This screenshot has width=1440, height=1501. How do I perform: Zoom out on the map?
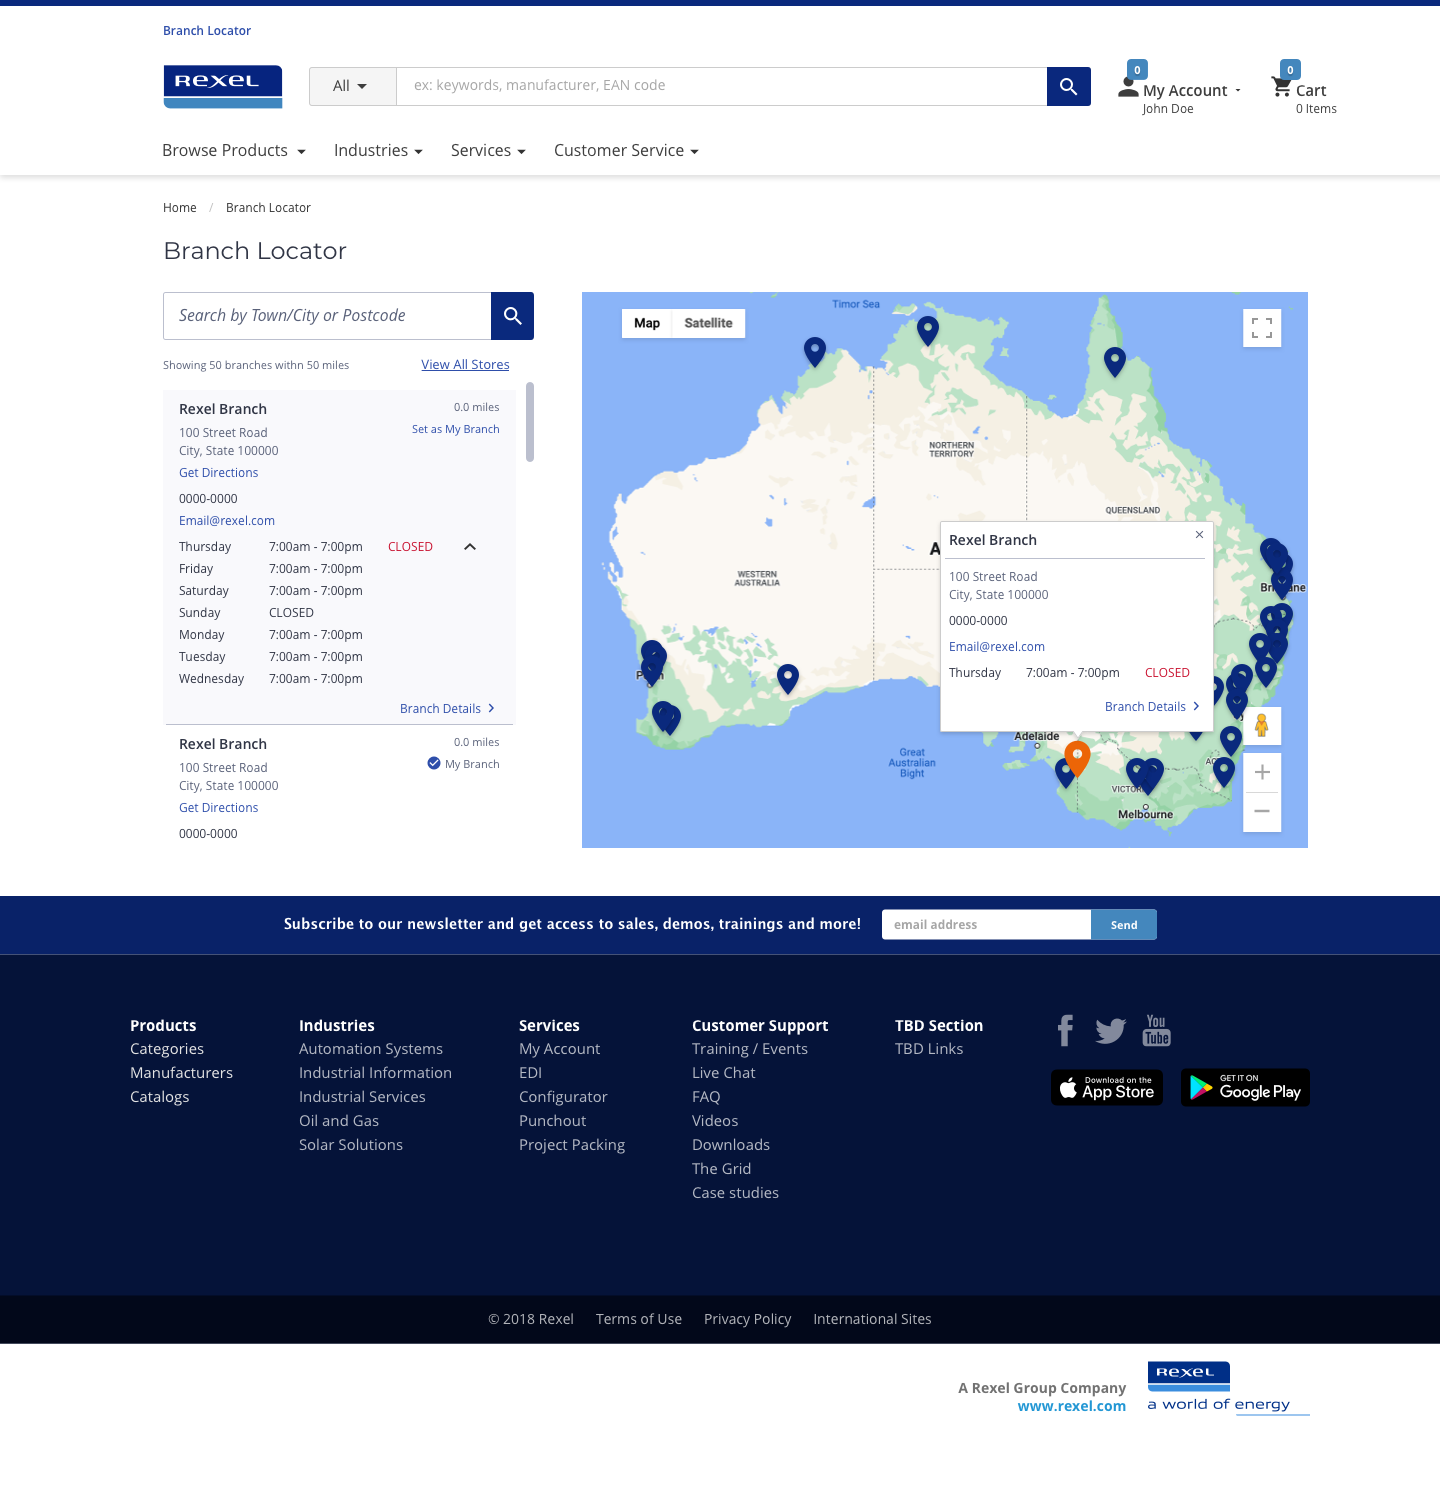click(1262, 811)
